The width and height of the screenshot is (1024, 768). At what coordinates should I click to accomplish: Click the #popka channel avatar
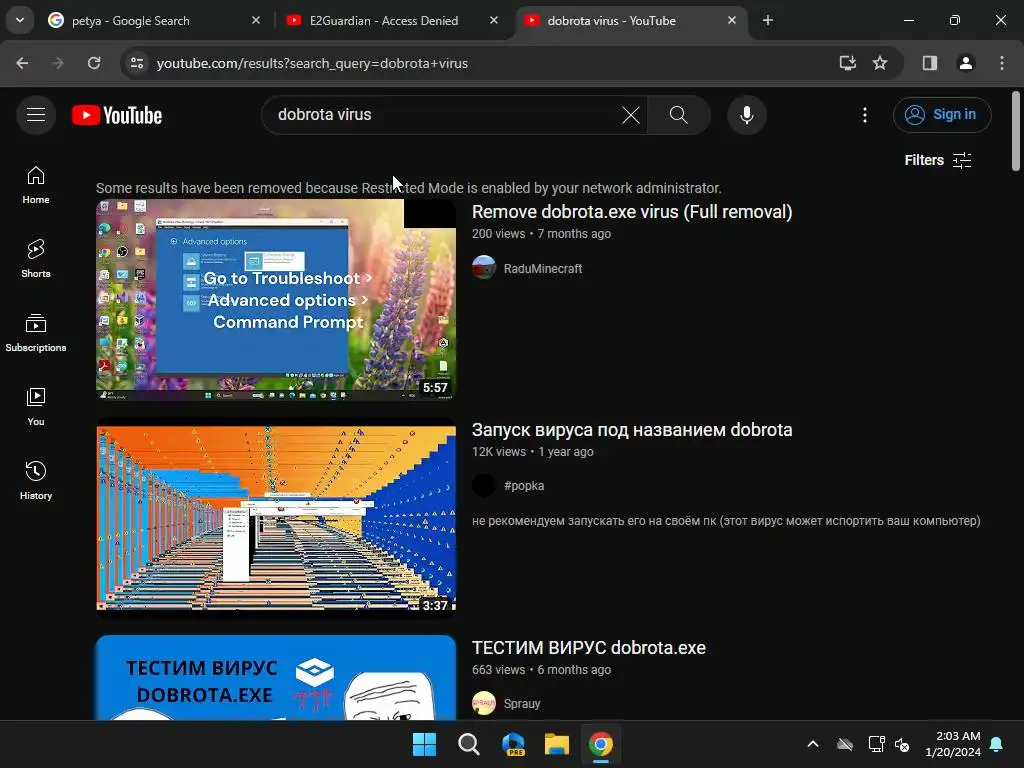[484, 485]
